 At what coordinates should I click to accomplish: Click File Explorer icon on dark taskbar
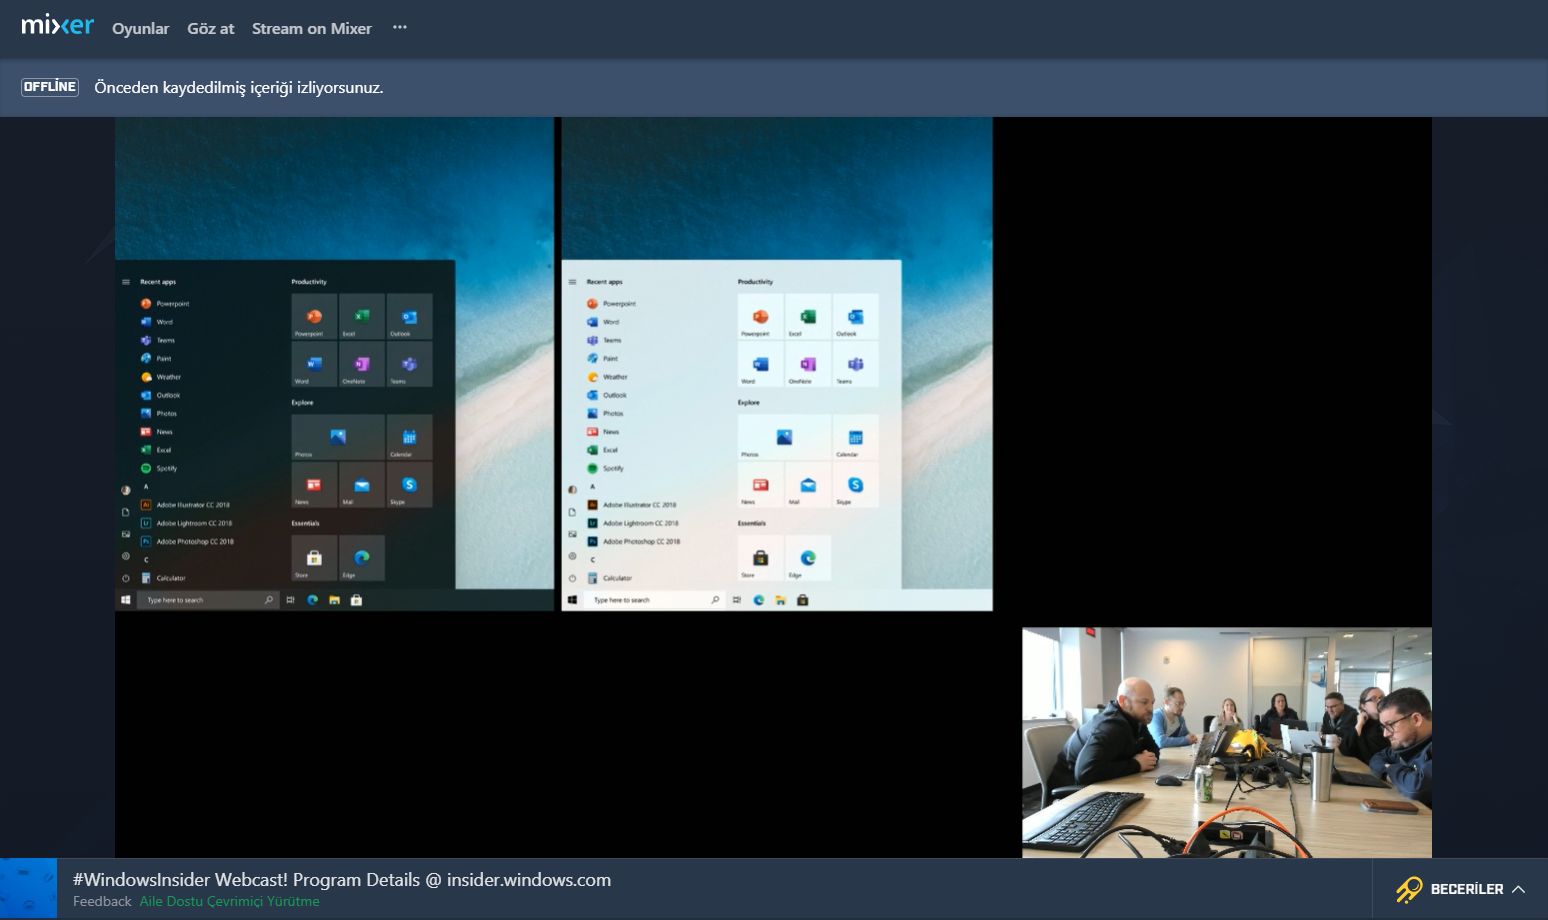pos(334,600)
